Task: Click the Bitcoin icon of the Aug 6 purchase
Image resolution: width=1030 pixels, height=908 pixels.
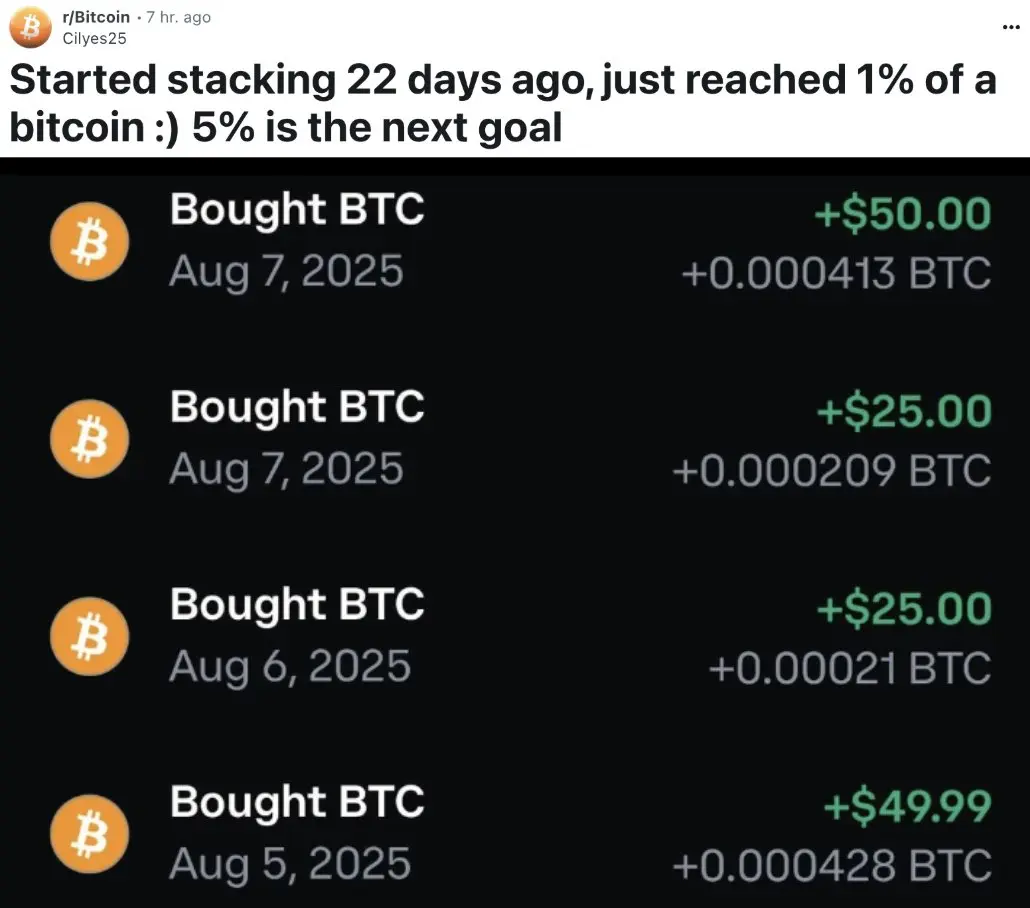Action: pos(89,636)
